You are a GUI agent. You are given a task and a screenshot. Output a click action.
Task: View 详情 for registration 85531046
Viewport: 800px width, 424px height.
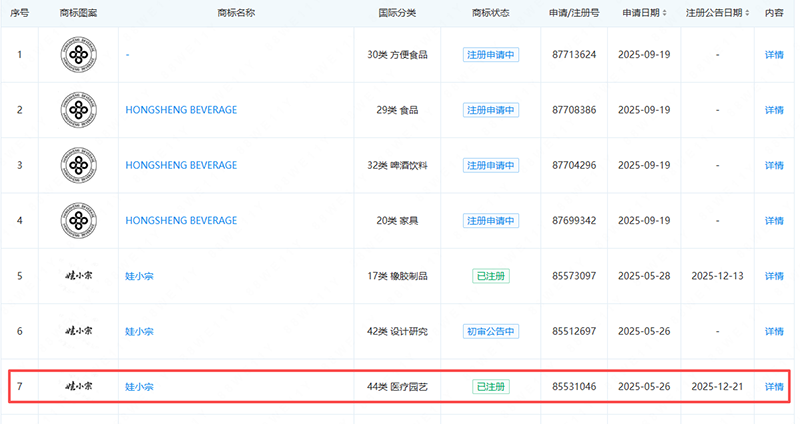pos(774,386)
